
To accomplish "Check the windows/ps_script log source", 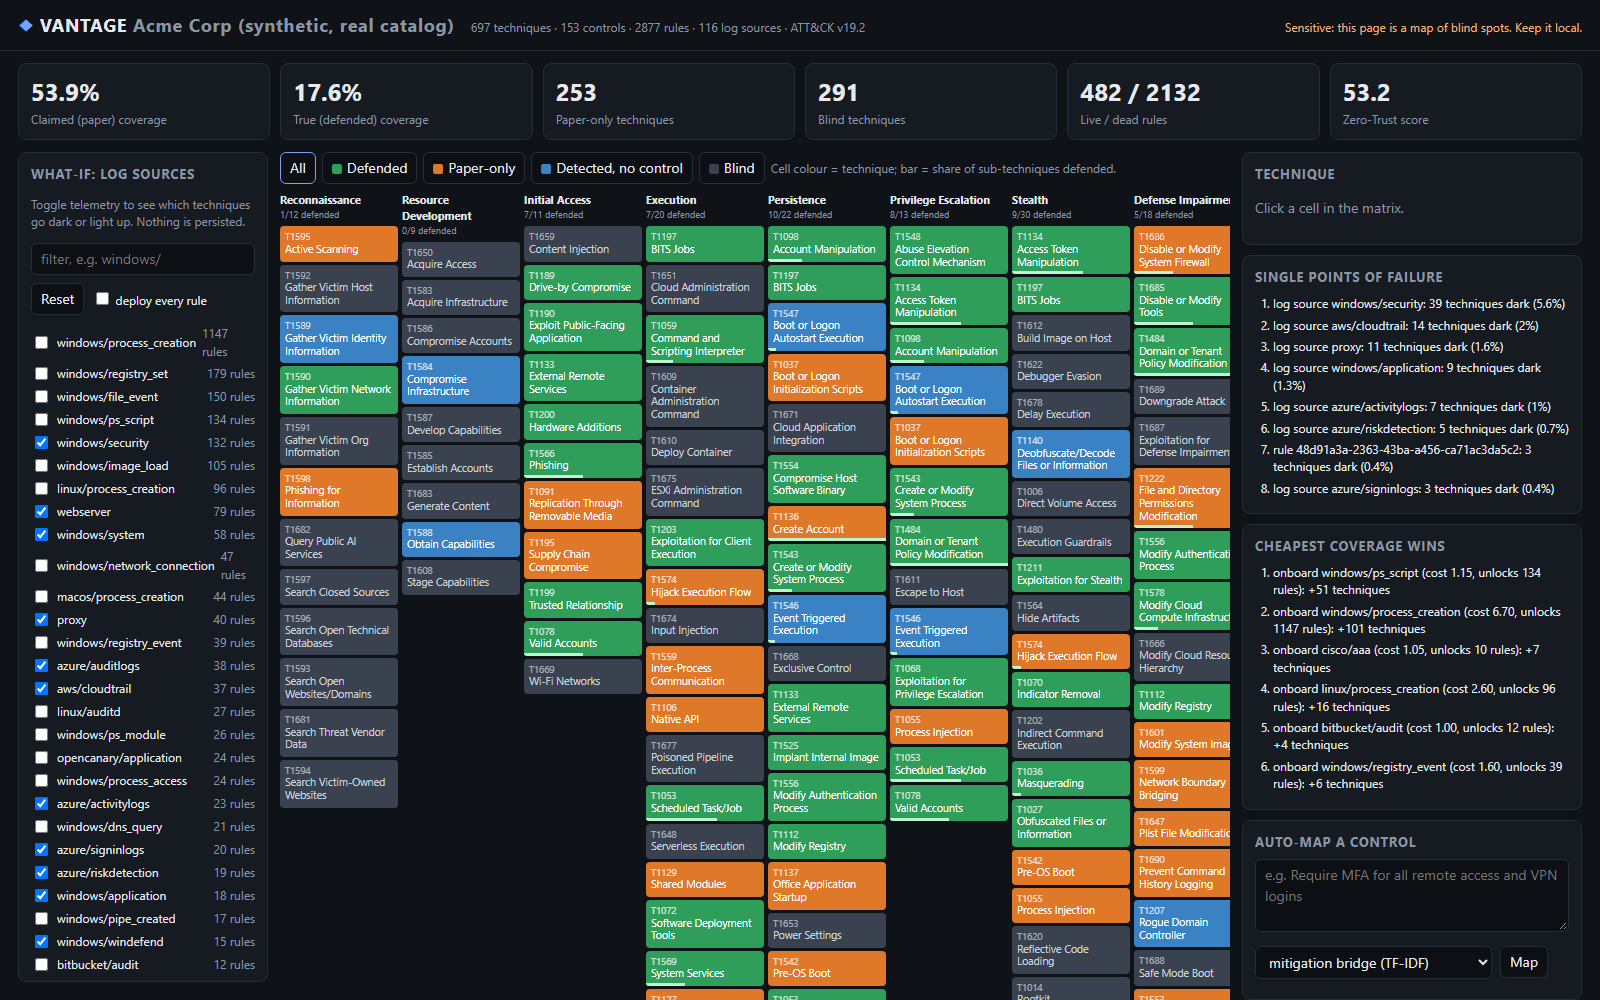I will 41,420.
